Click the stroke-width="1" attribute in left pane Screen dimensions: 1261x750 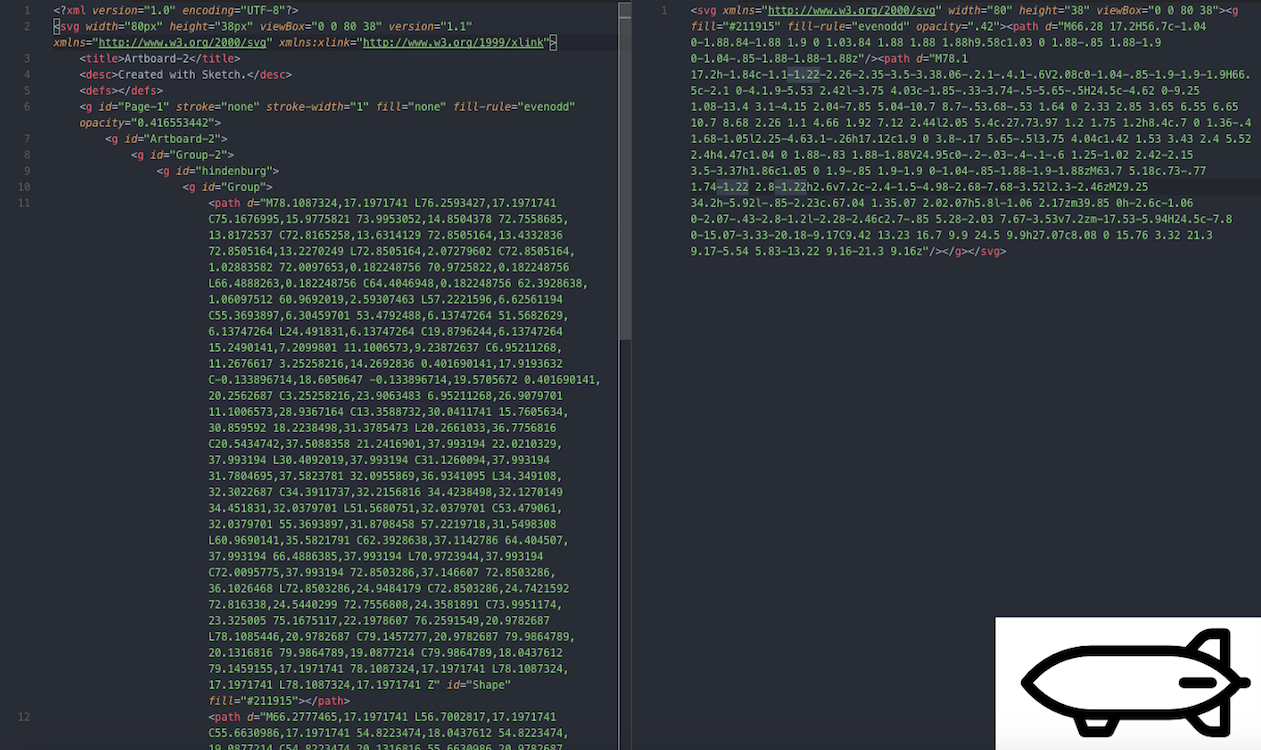coord(318,105)
